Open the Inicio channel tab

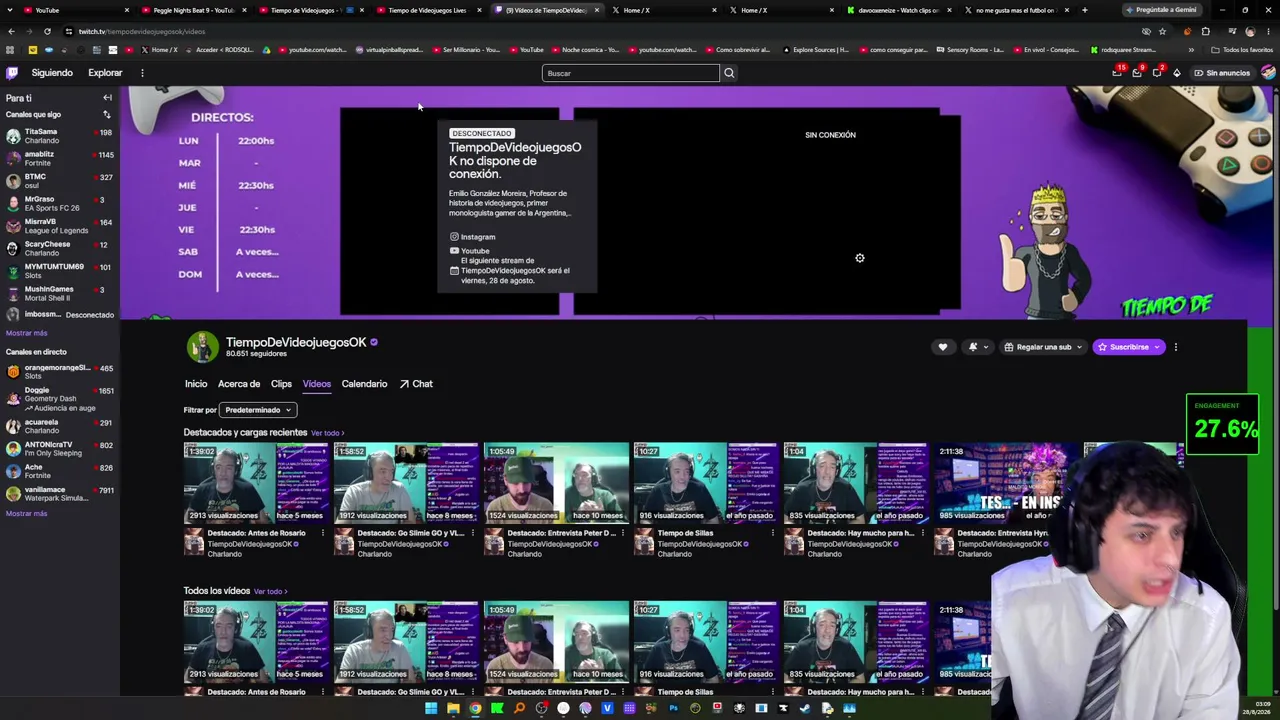point(196,384)
